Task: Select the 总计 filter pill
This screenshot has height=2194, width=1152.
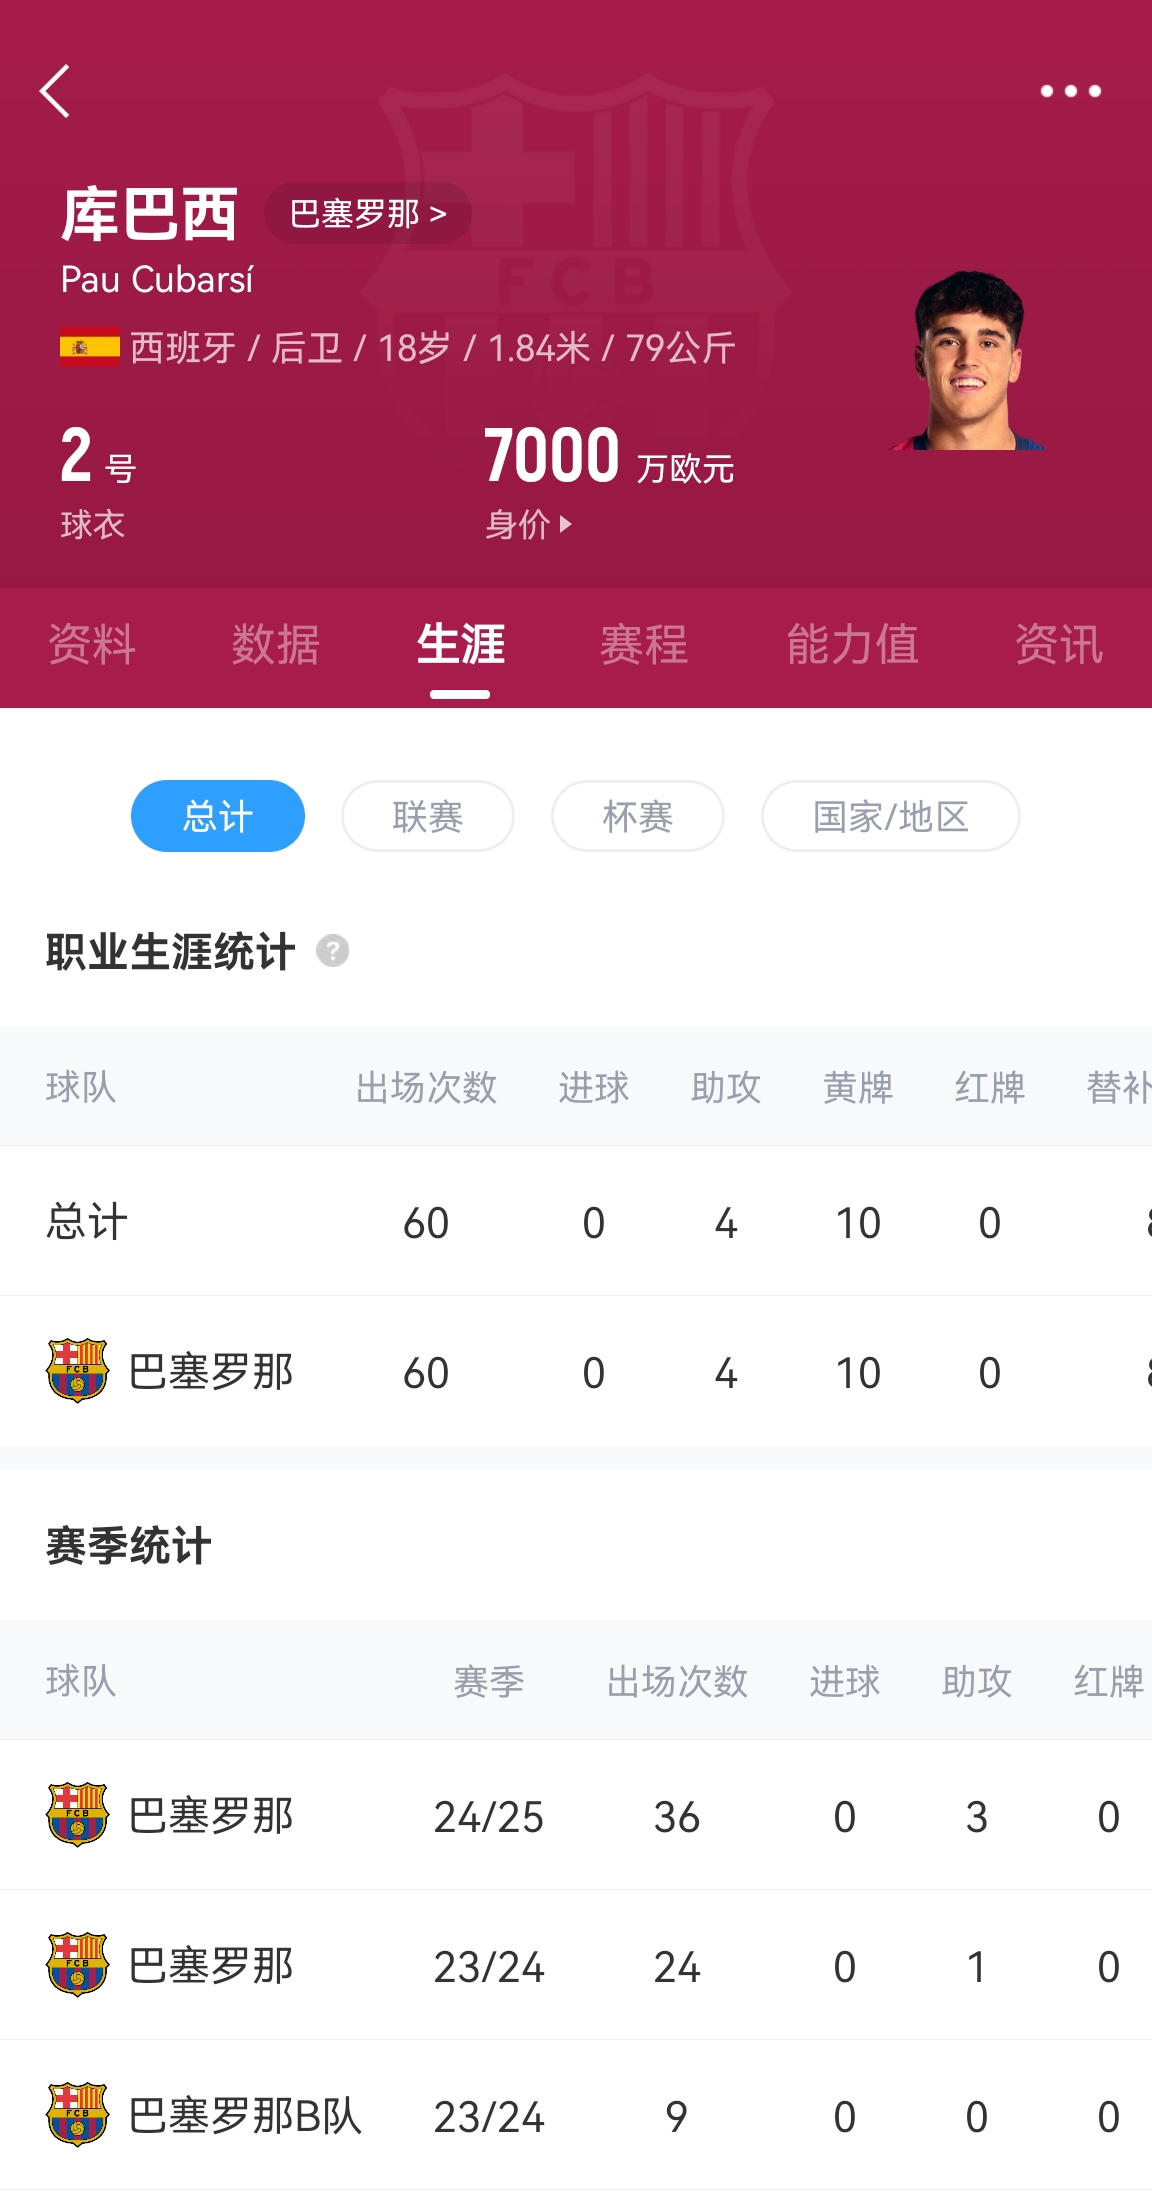Action: (x=218, y=816)
